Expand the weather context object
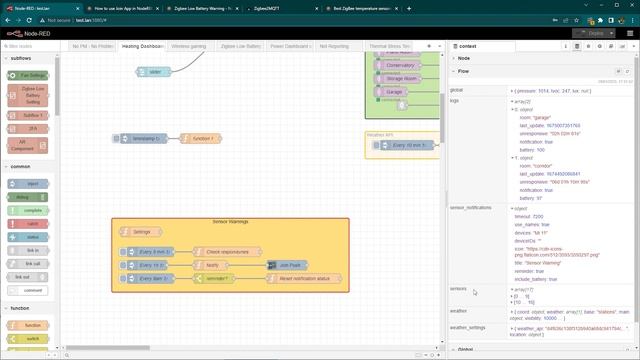The width and height of the screenshot is (640, 360). click(x=511, y=312)
